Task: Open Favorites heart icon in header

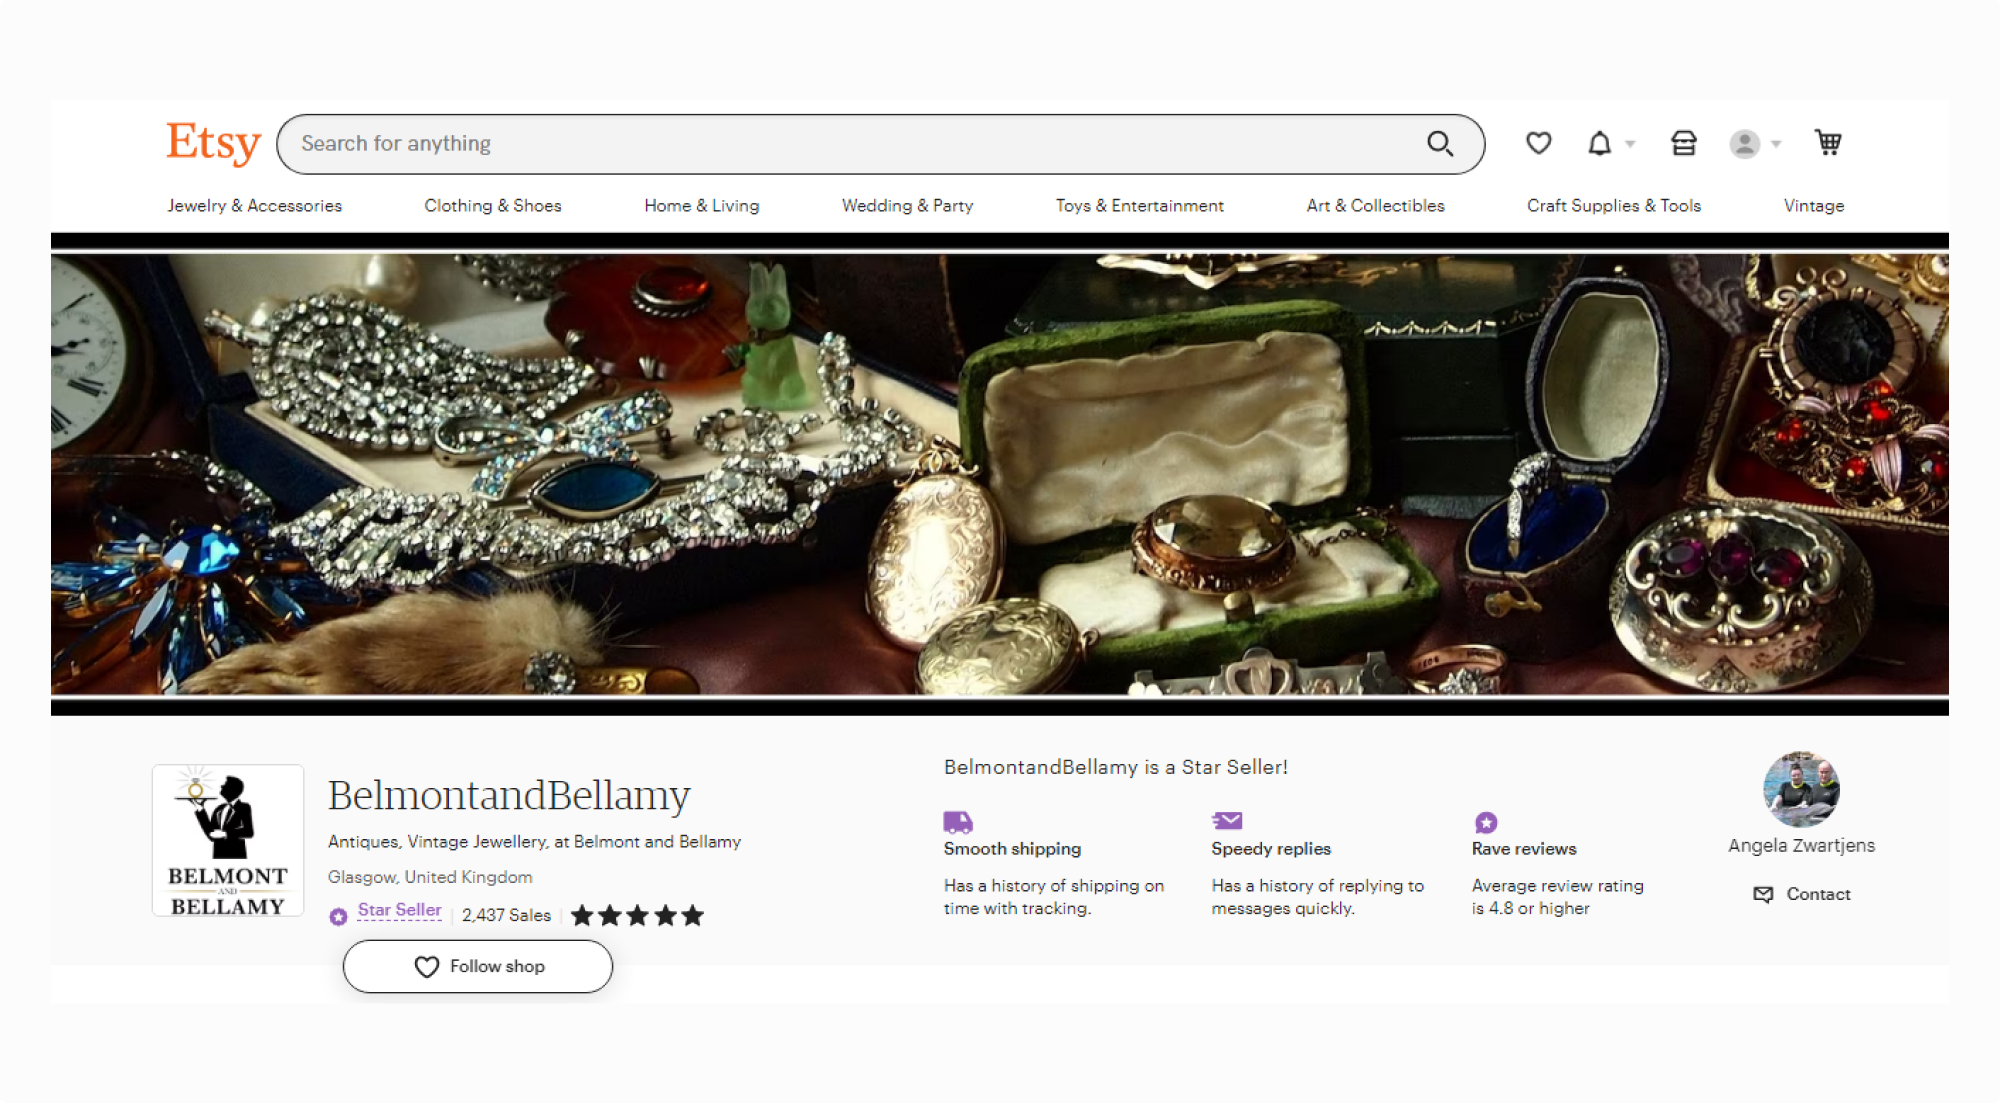Action: [1538, 144]
